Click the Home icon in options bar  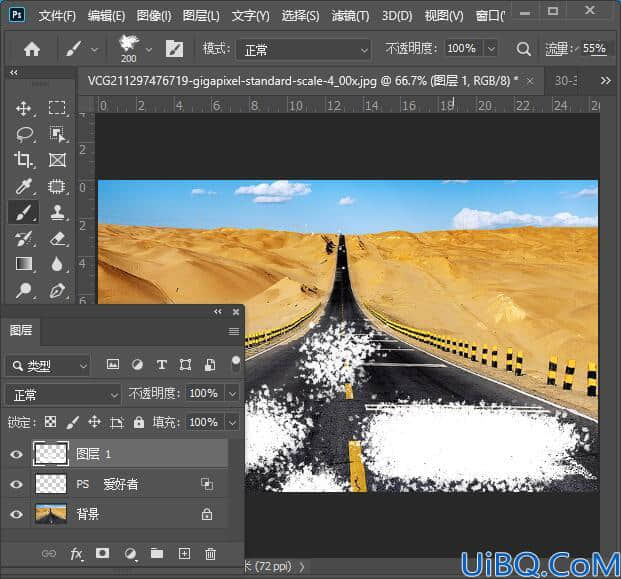(32, 49)
